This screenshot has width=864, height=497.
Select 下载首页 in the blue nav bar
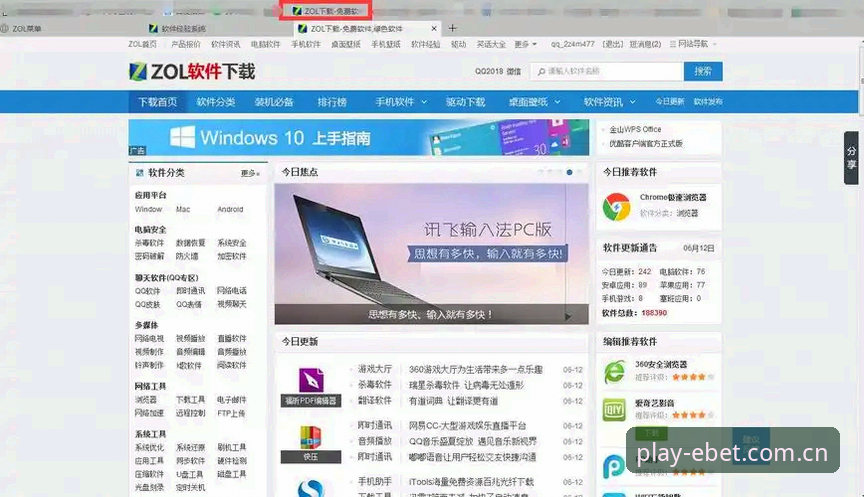coord(158,102)
